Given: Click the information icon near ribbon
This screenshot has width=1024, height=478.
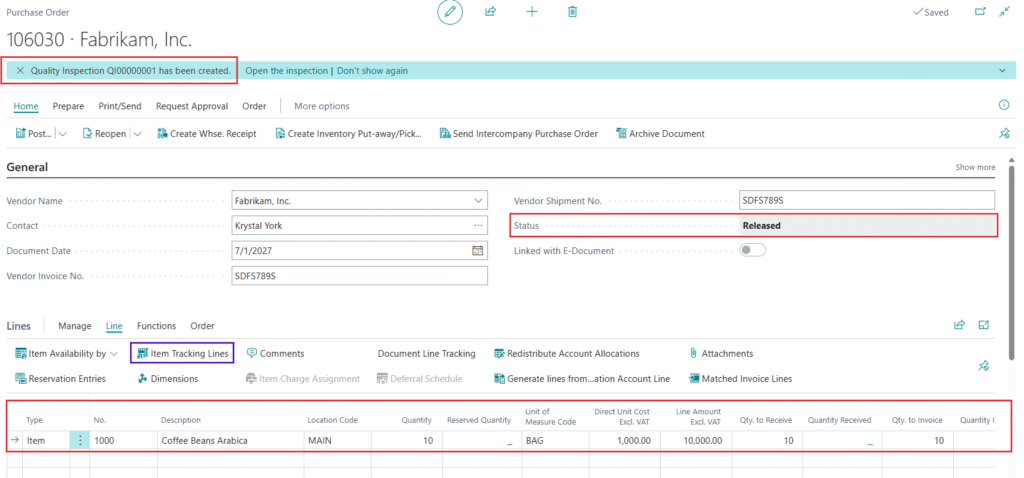Looking at the screenshot, I should [x=1004, y=105].
